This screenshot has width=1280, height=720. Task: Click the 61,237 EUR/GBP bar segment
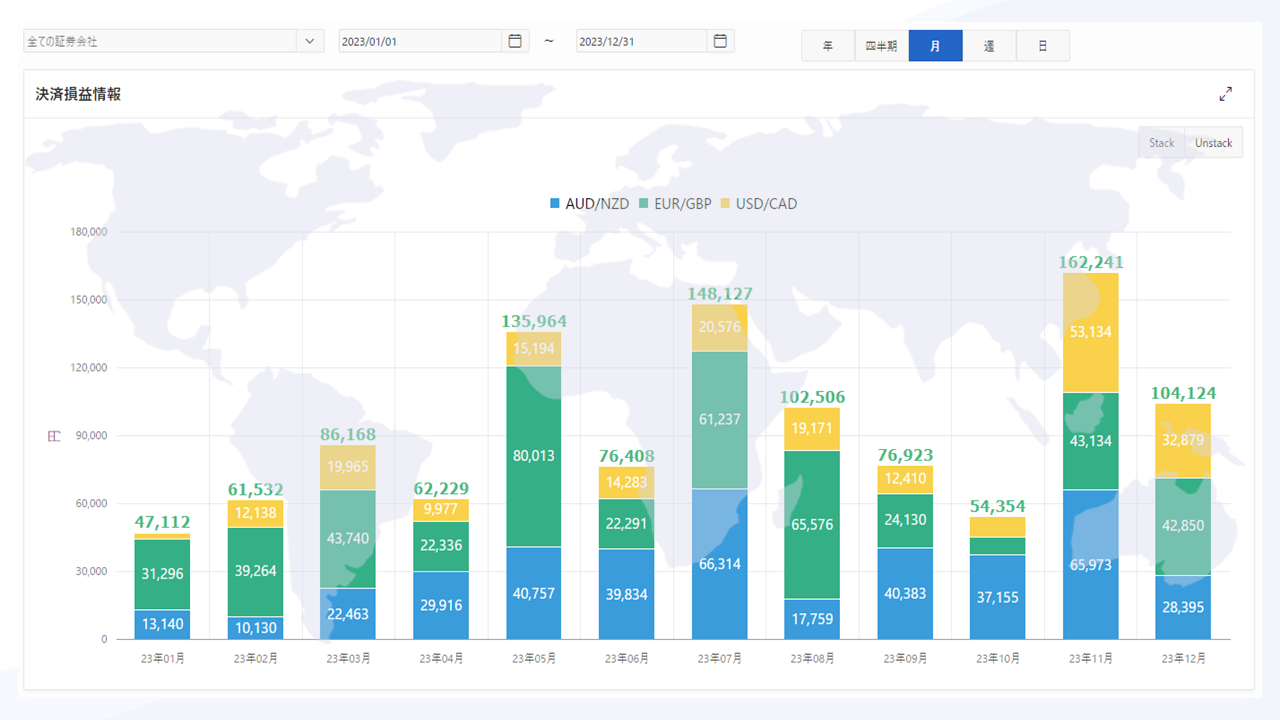click(x=719, y=420)
